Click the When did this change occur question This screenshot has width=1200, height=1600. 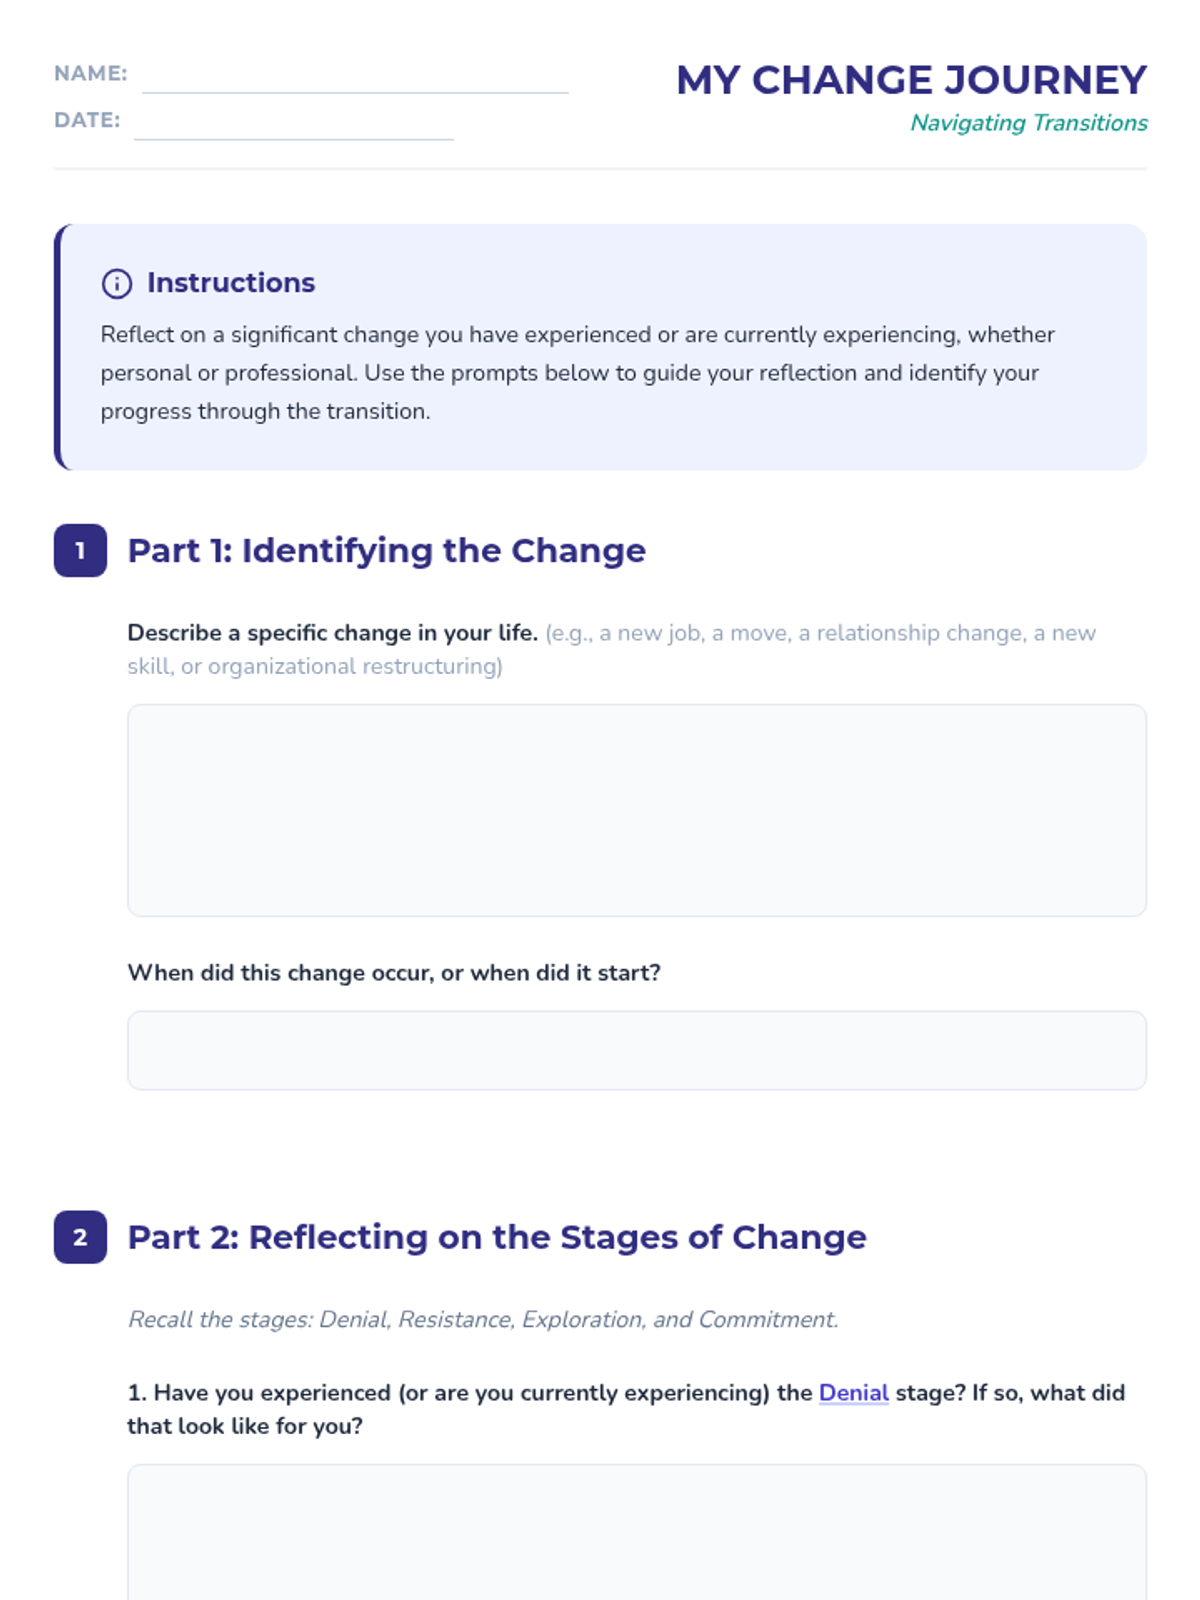pyautogui.click(x=394, y=973)
